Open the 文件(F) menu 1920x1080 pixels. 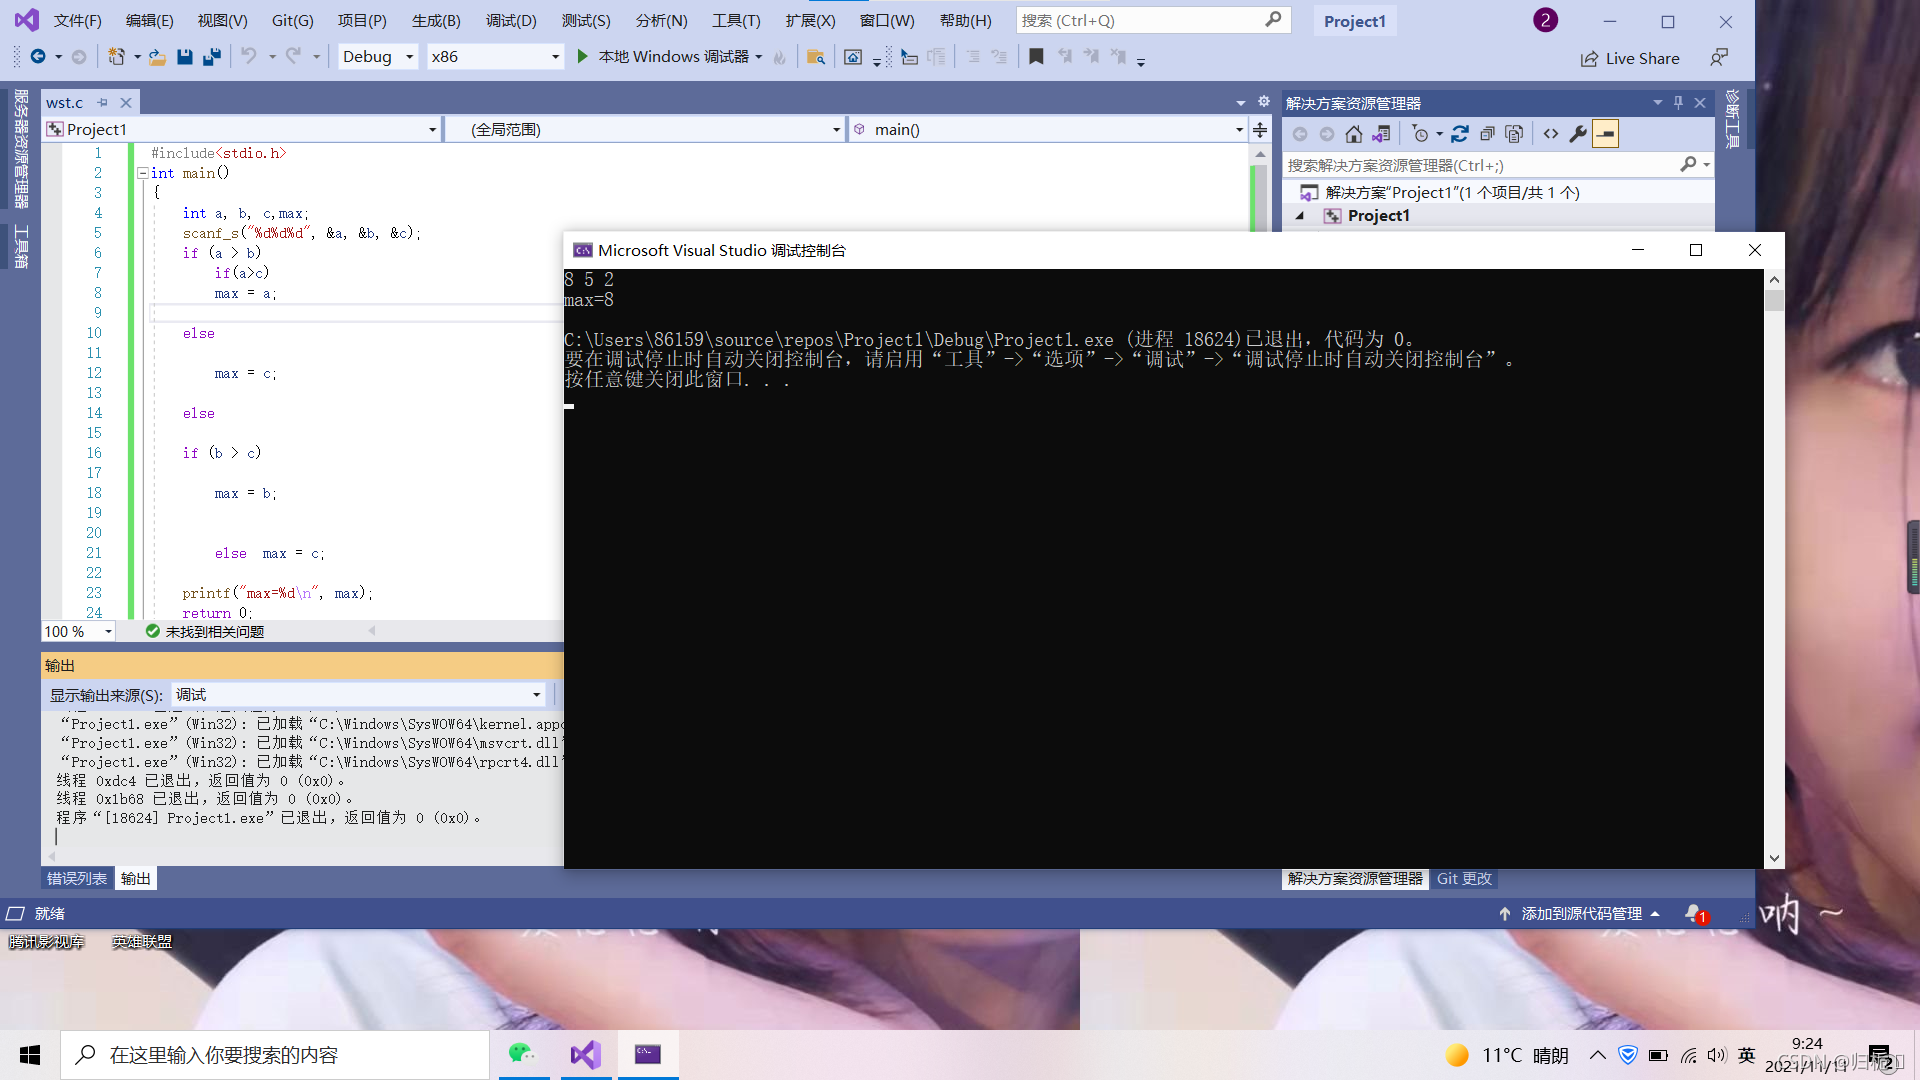tap(77, 20)
